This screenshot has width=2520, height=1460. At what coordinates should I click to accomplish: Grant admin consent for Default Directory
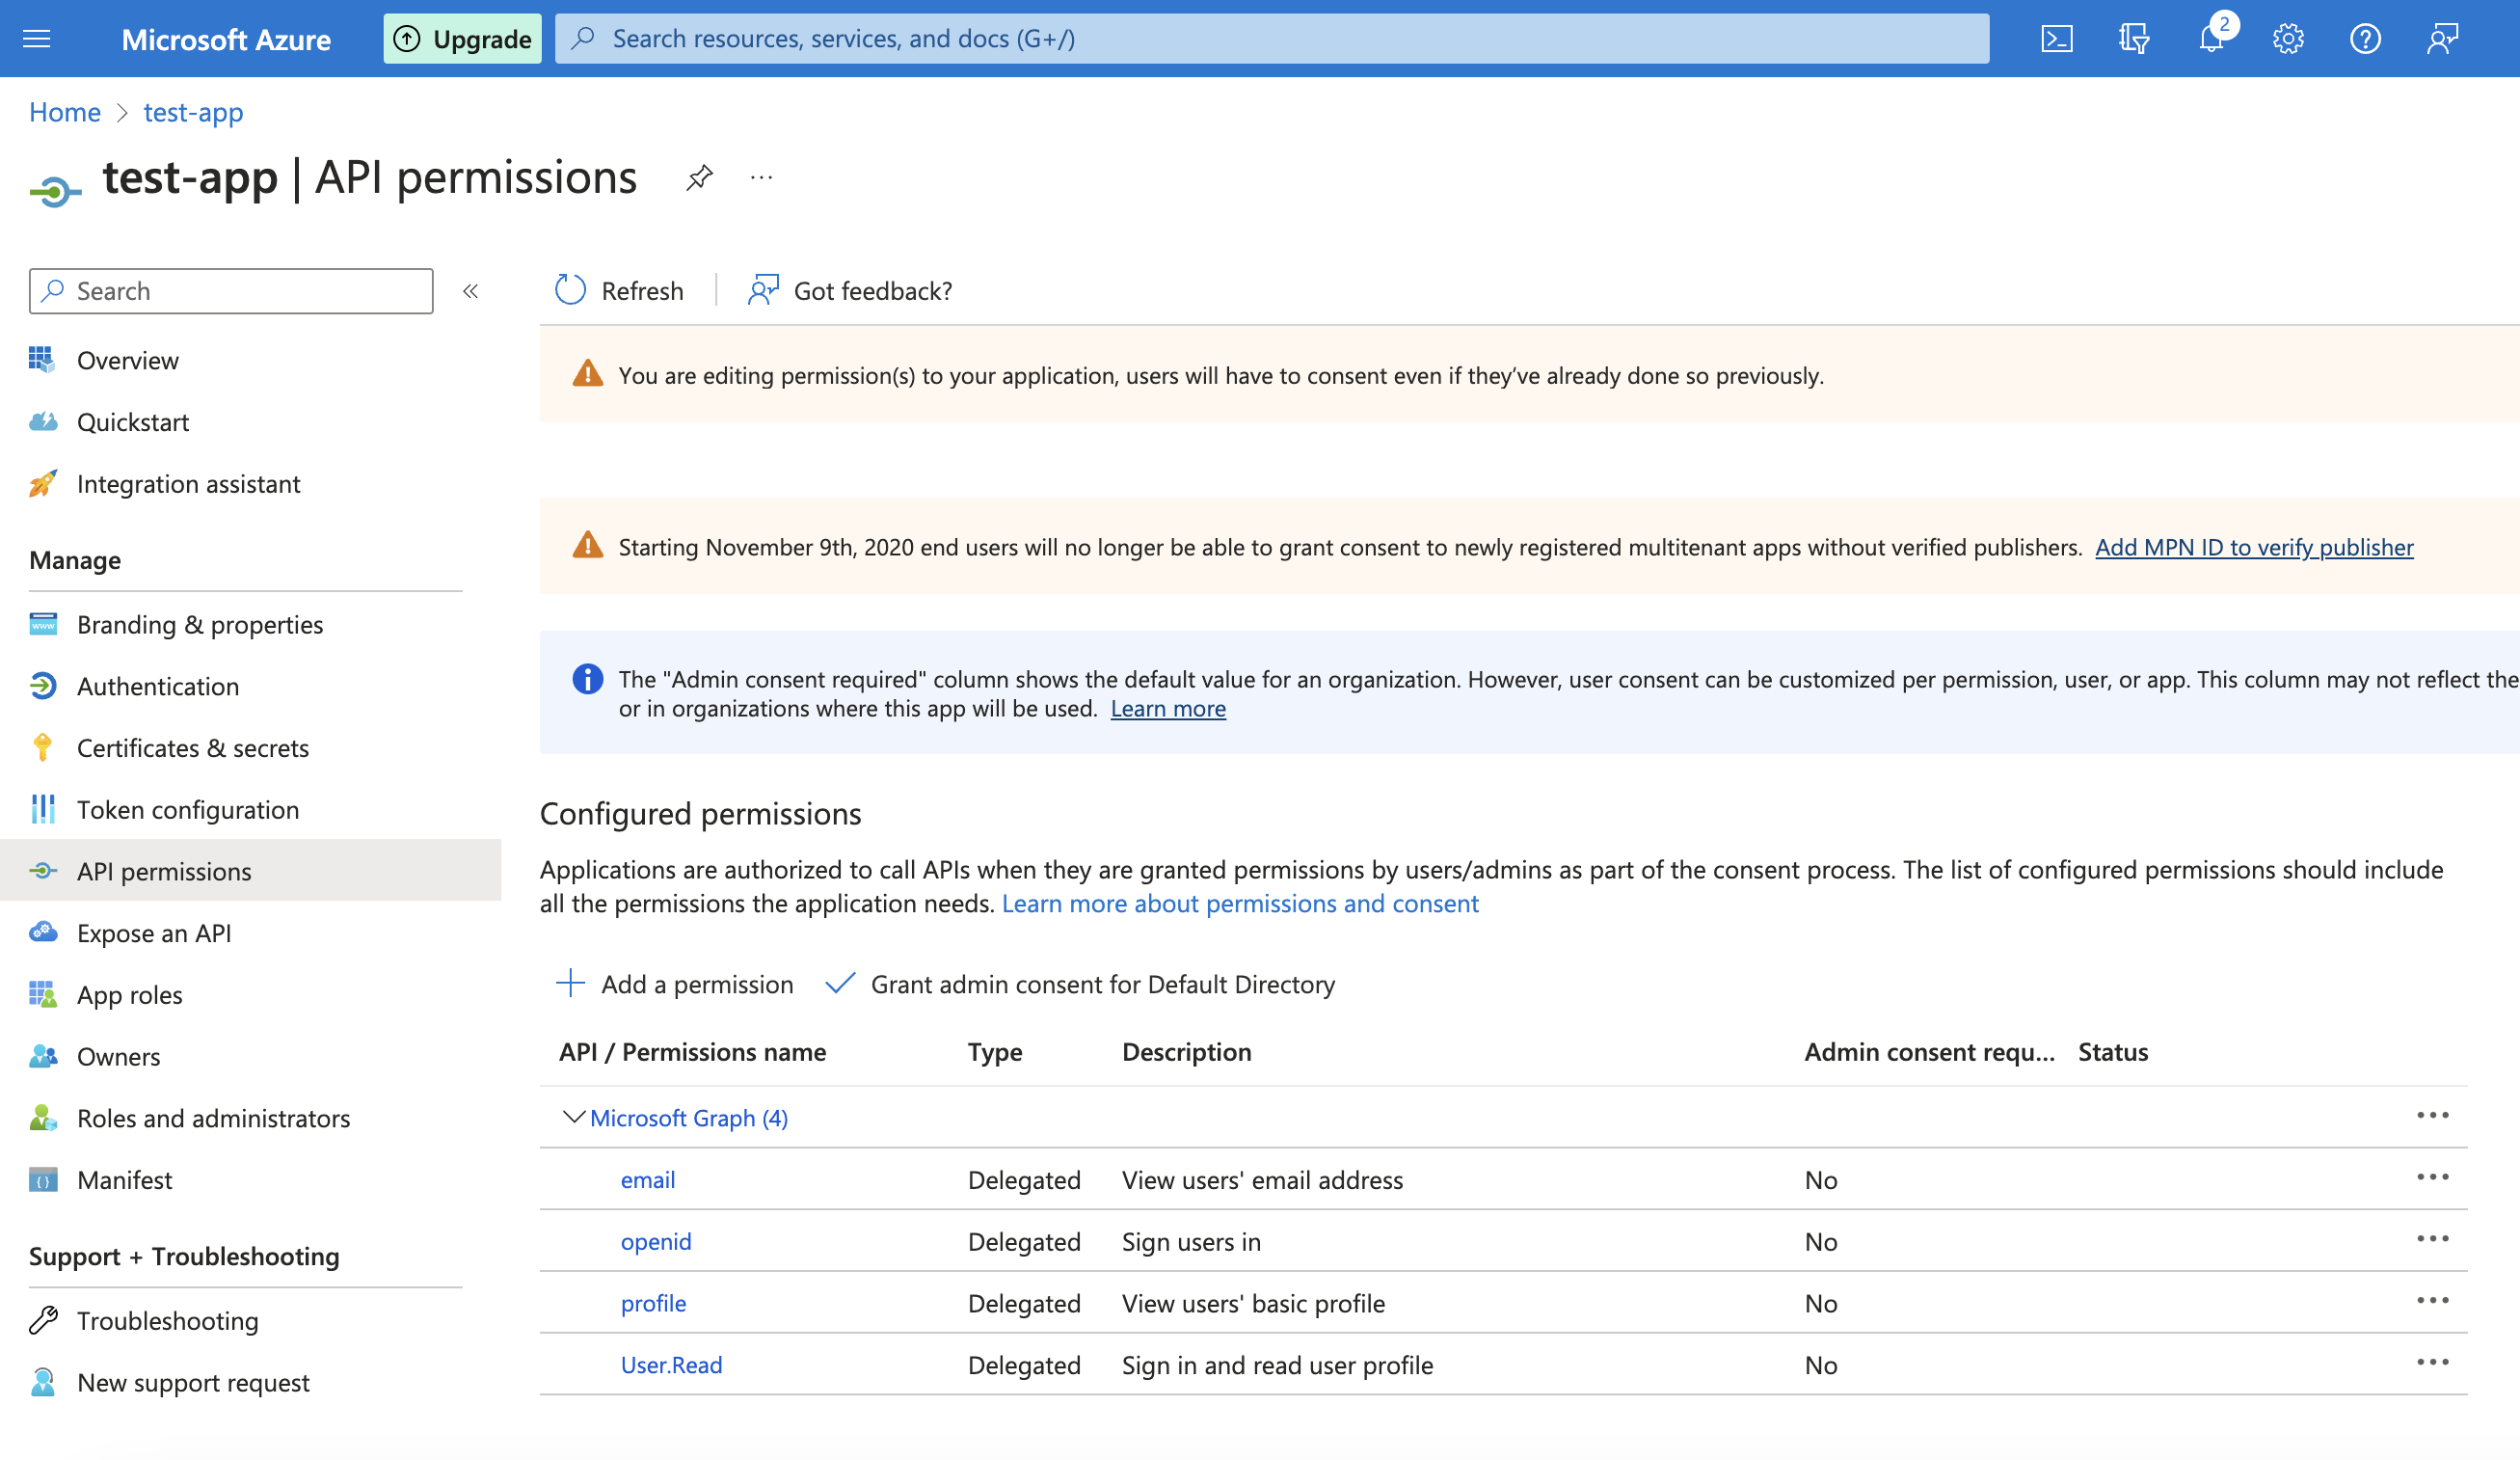pos(1081,984)
